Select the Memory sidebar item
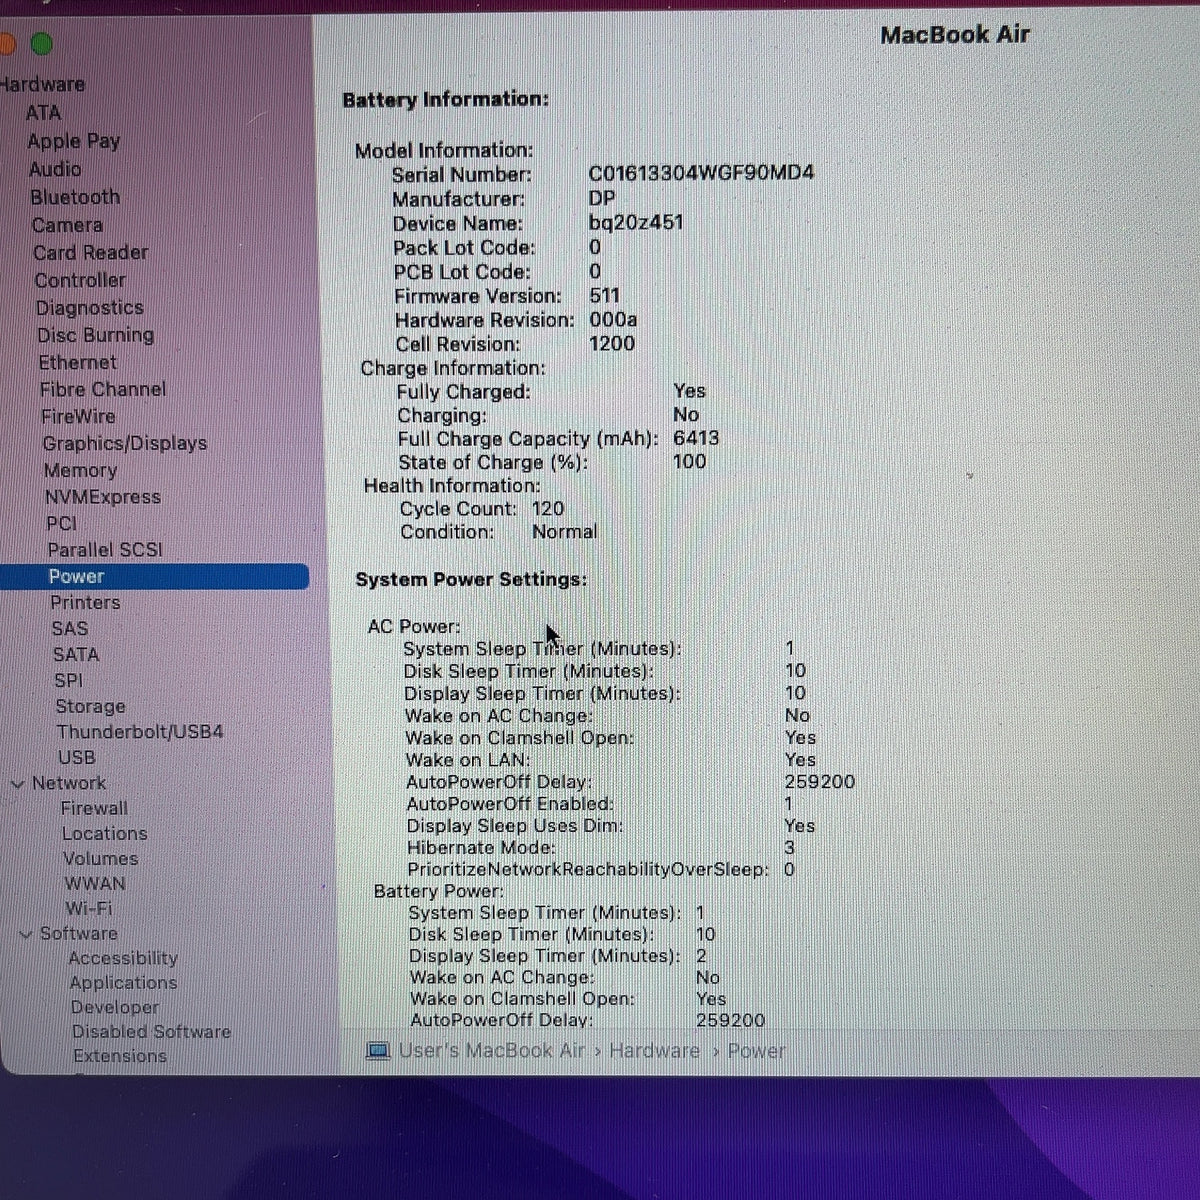This screenshot has width=1200, height=1200. [80, 470]
